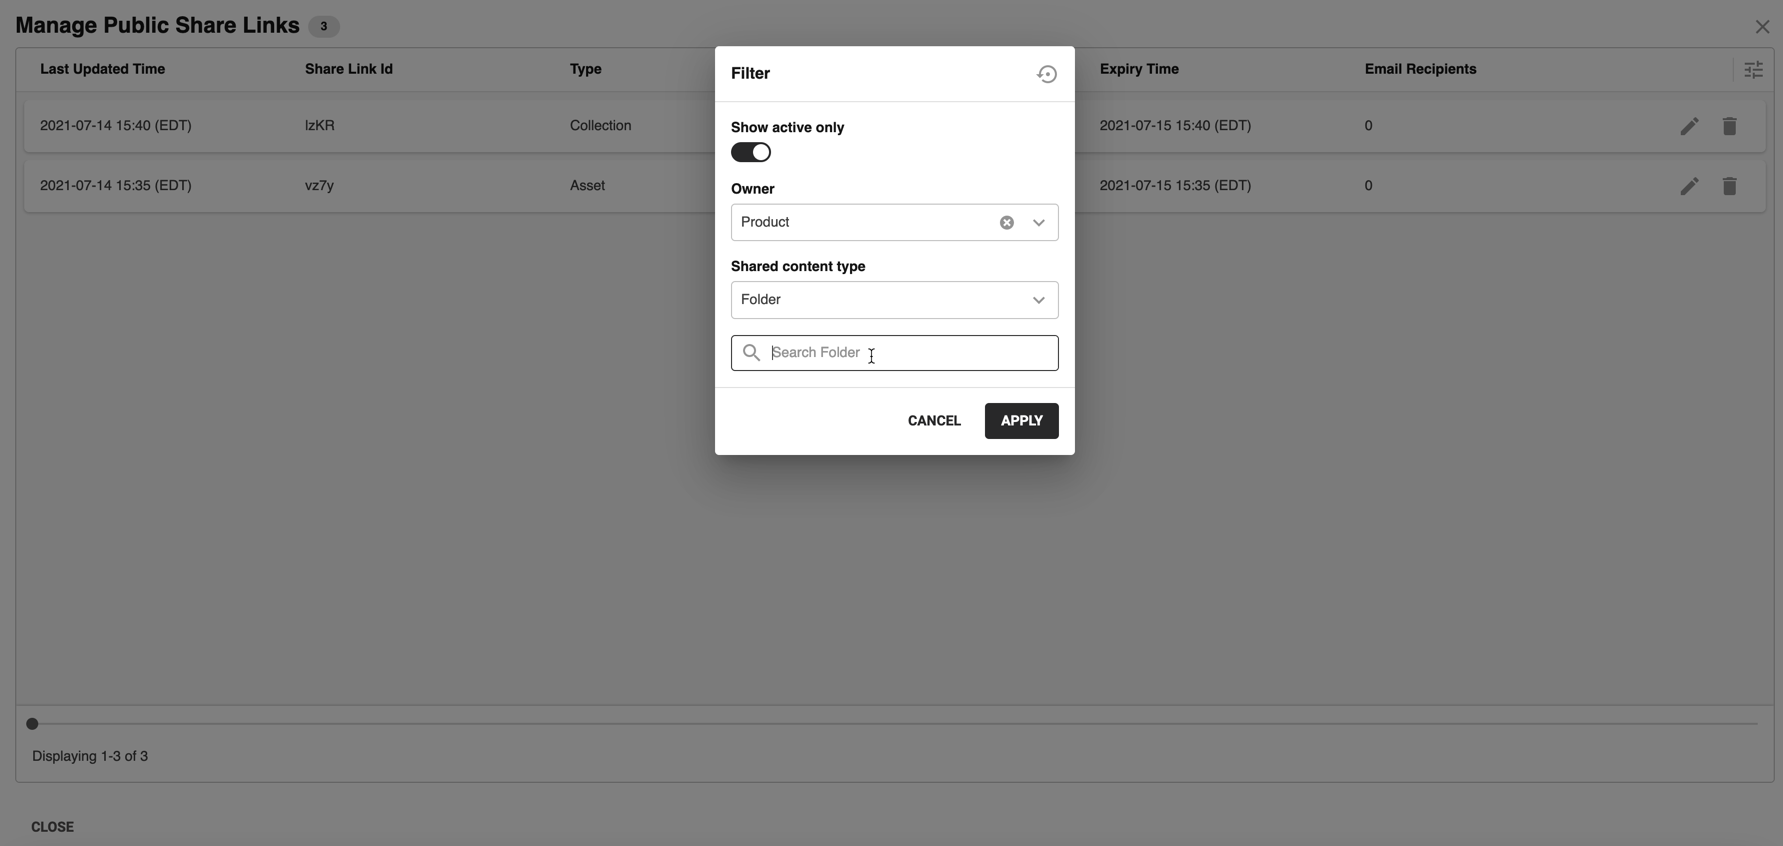Image resolution: width=1783 pixels, height=846 pixels.
Task: Toggle the Show active only switch
Action: point(751,152)
